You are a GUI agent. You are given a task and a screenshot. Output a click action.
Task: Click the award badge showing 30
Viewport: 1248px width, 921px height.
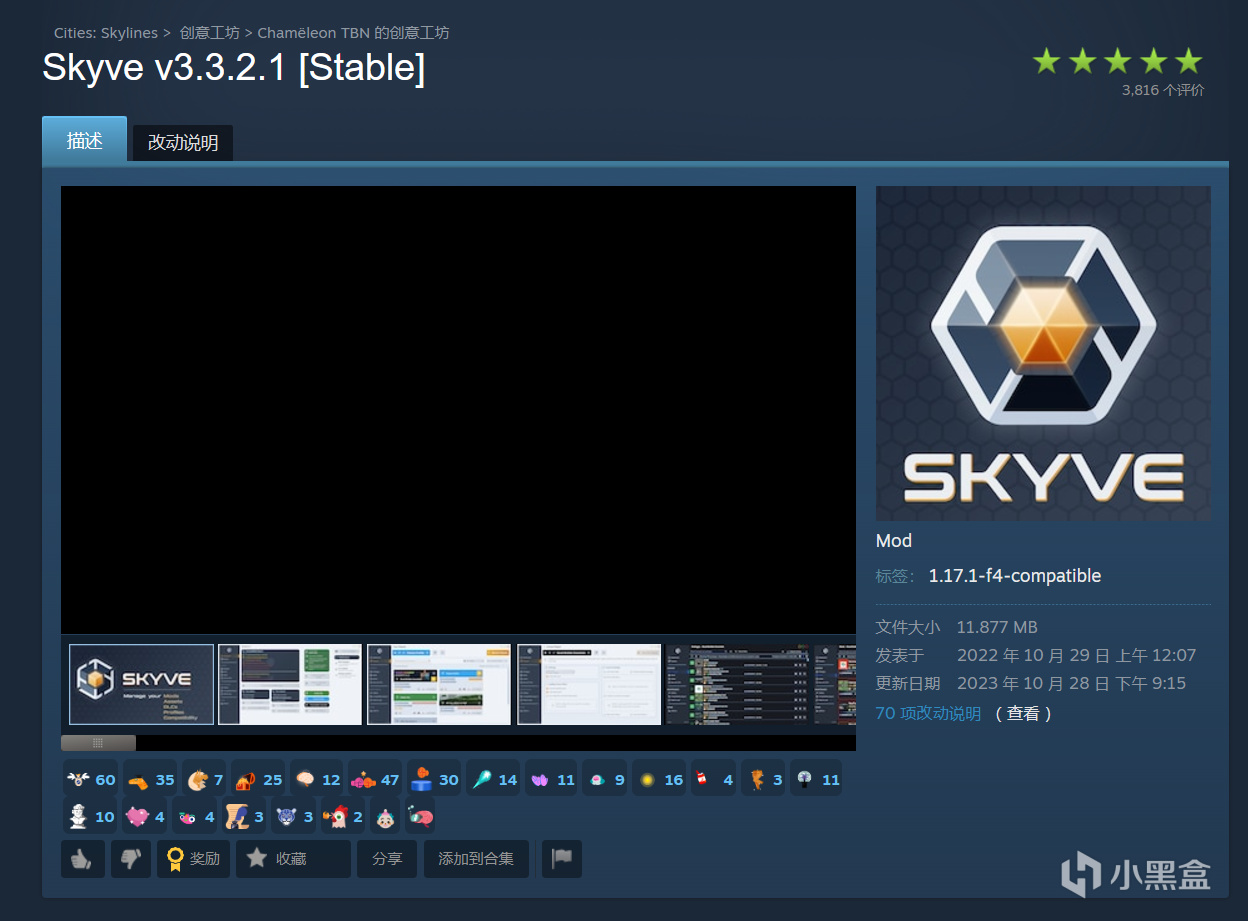tap(434, 779)
